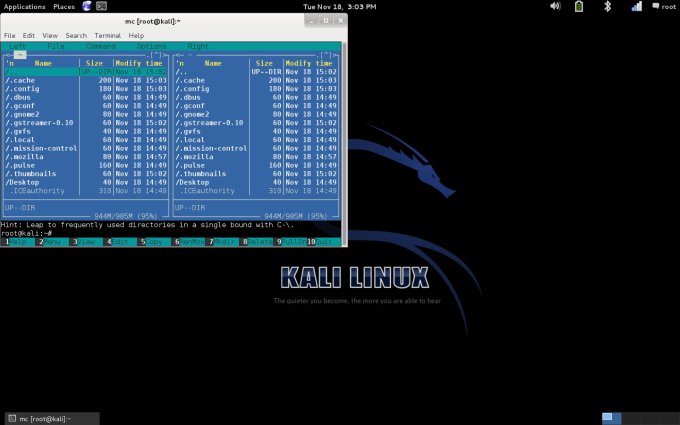The image size is (680, 425).
Task: Expand the Places menu
Action: 63,6
